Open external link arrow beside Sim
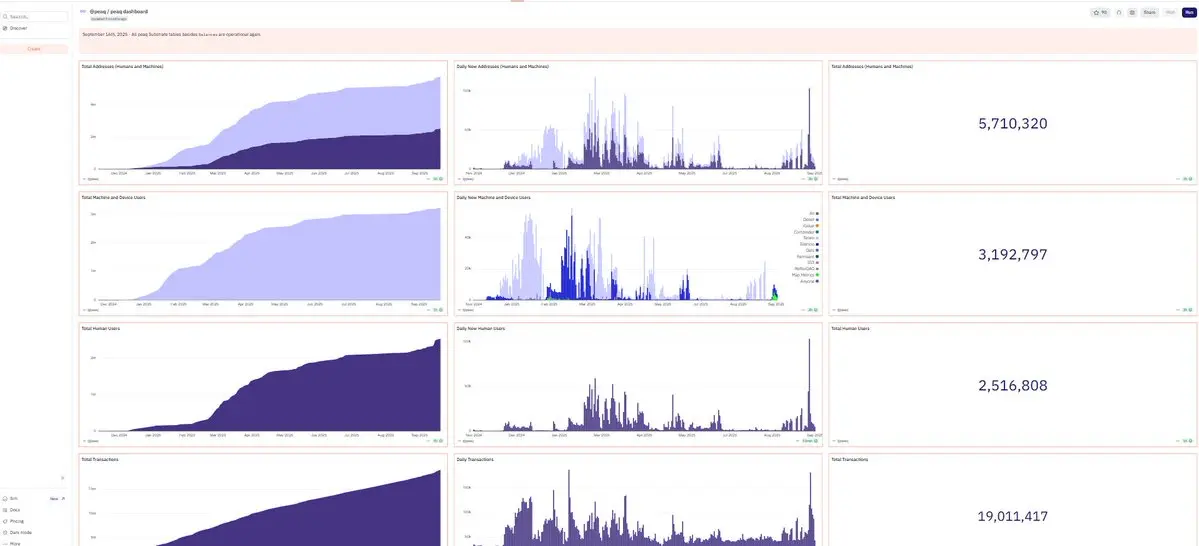 click(63, 499)
